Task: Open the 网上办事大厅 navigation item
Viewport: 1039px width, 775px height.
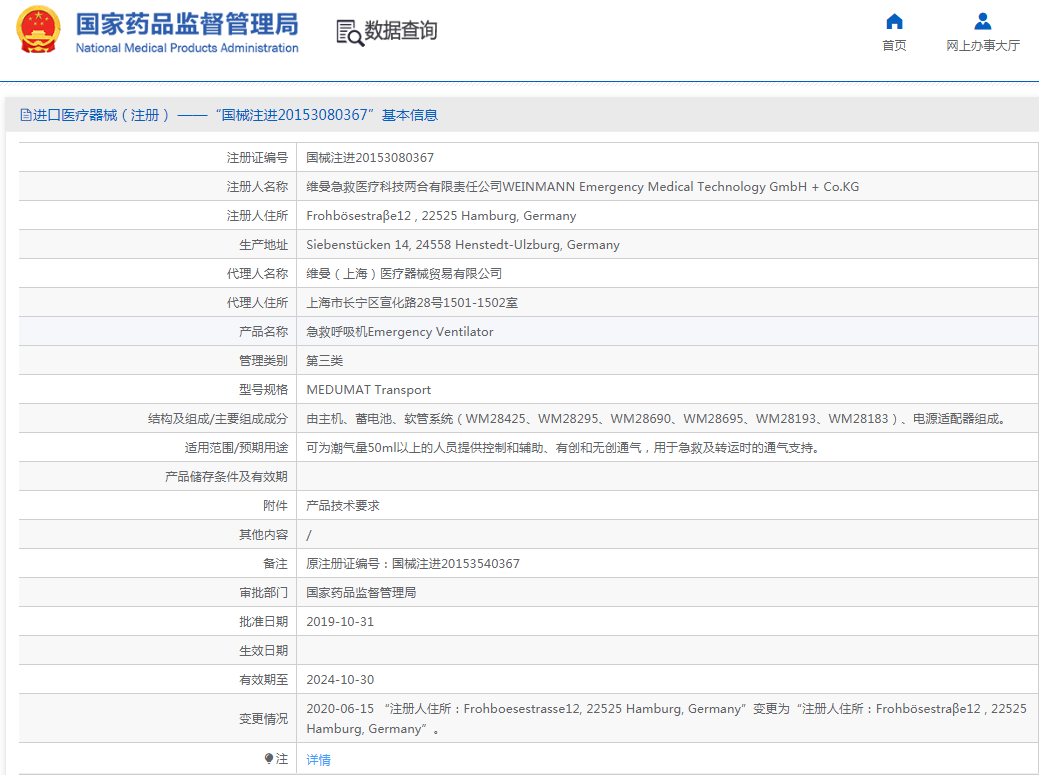Action: (x=982, y=46)
